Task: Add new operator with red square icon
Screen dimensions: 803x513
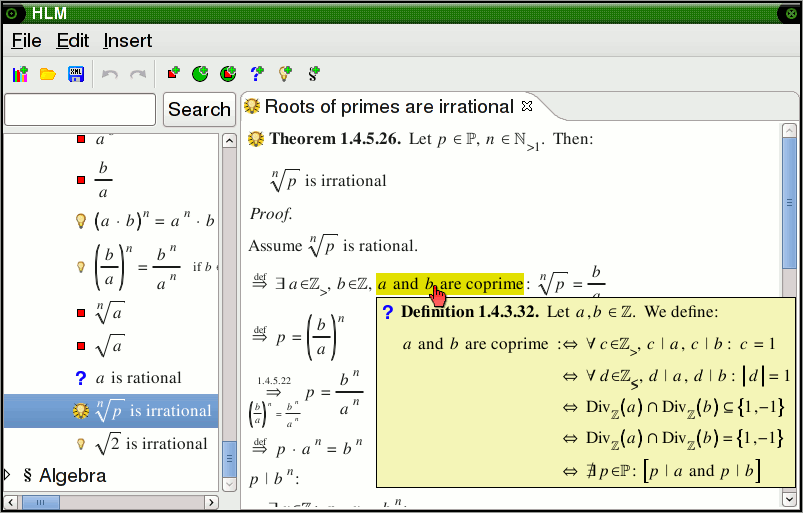Action: pos(173,74)
